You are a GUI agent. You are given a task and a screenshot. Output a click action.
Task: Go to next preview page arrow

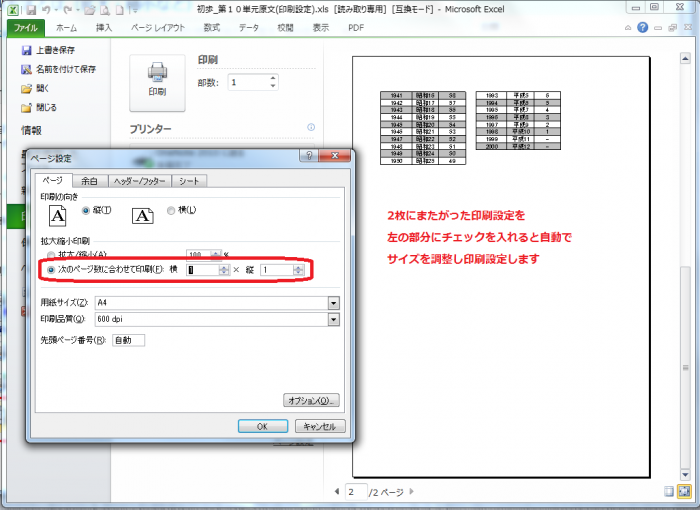point(412,491)
